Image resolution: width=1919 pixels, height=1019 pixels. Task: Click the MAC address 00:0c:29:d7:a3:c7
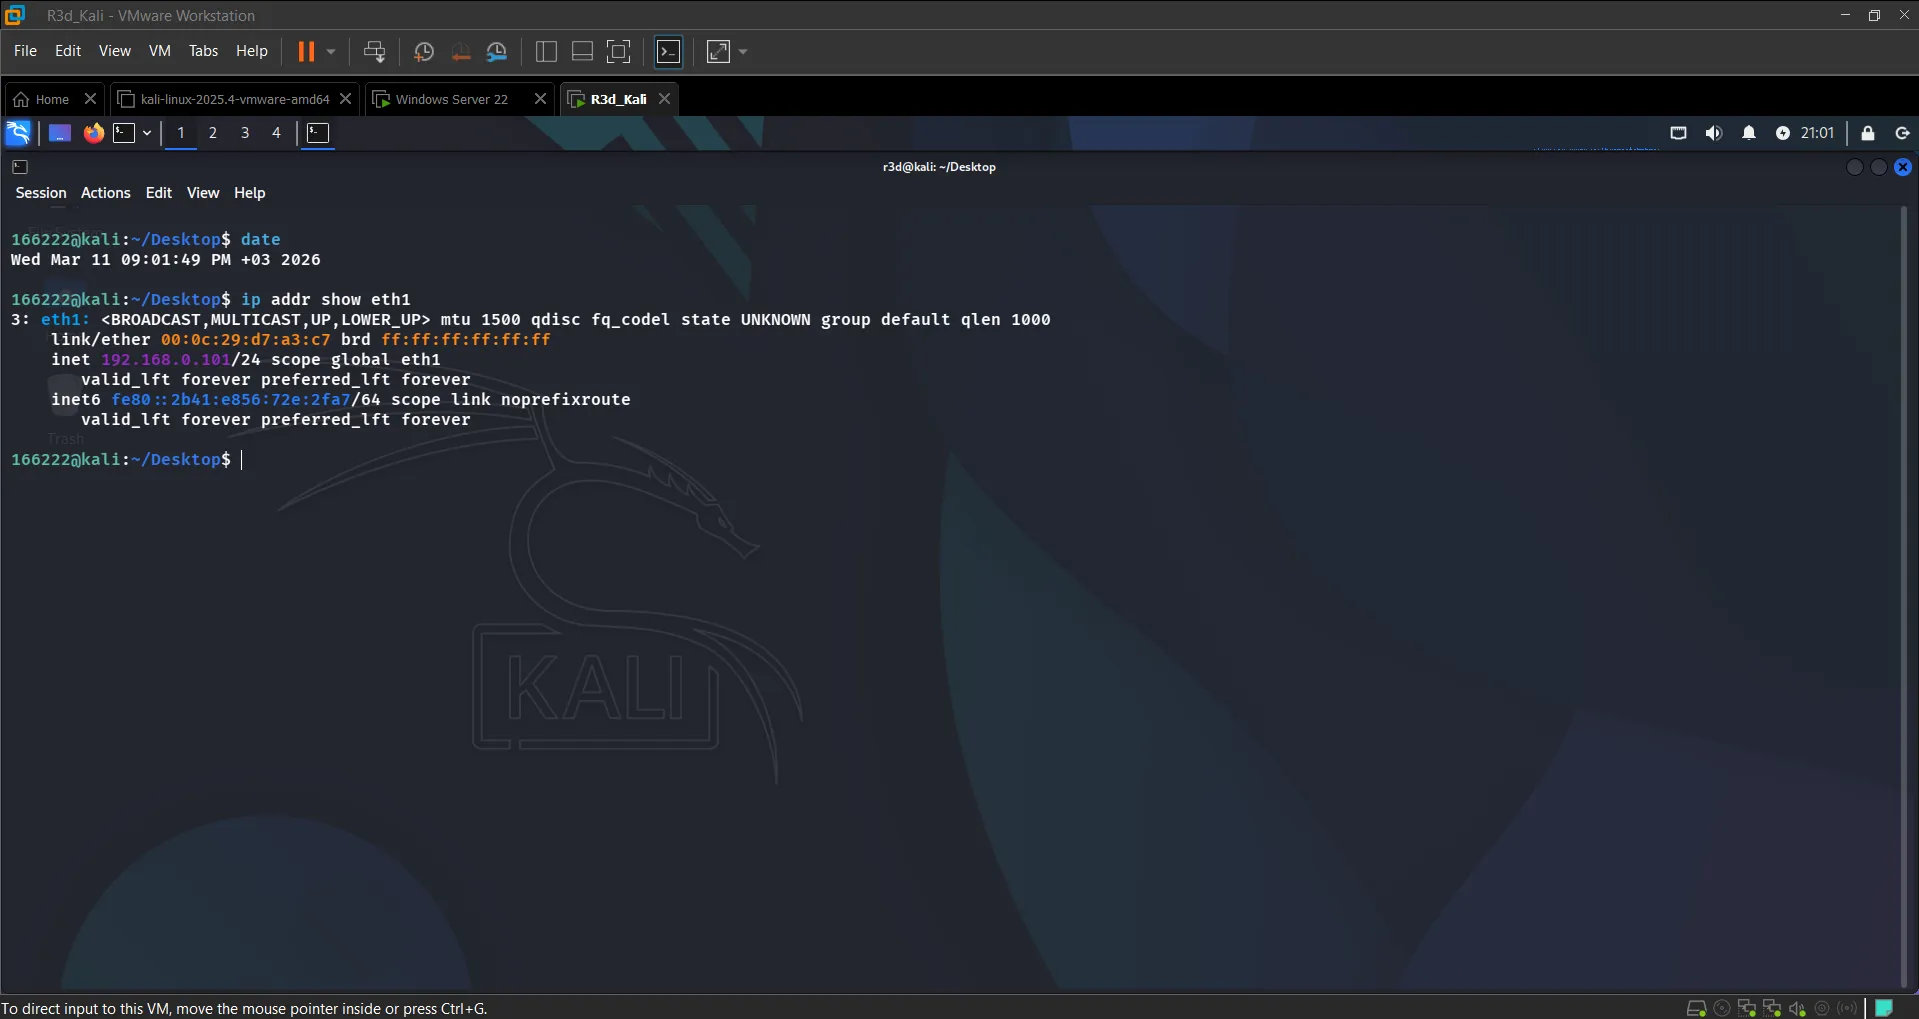[245, 339]
